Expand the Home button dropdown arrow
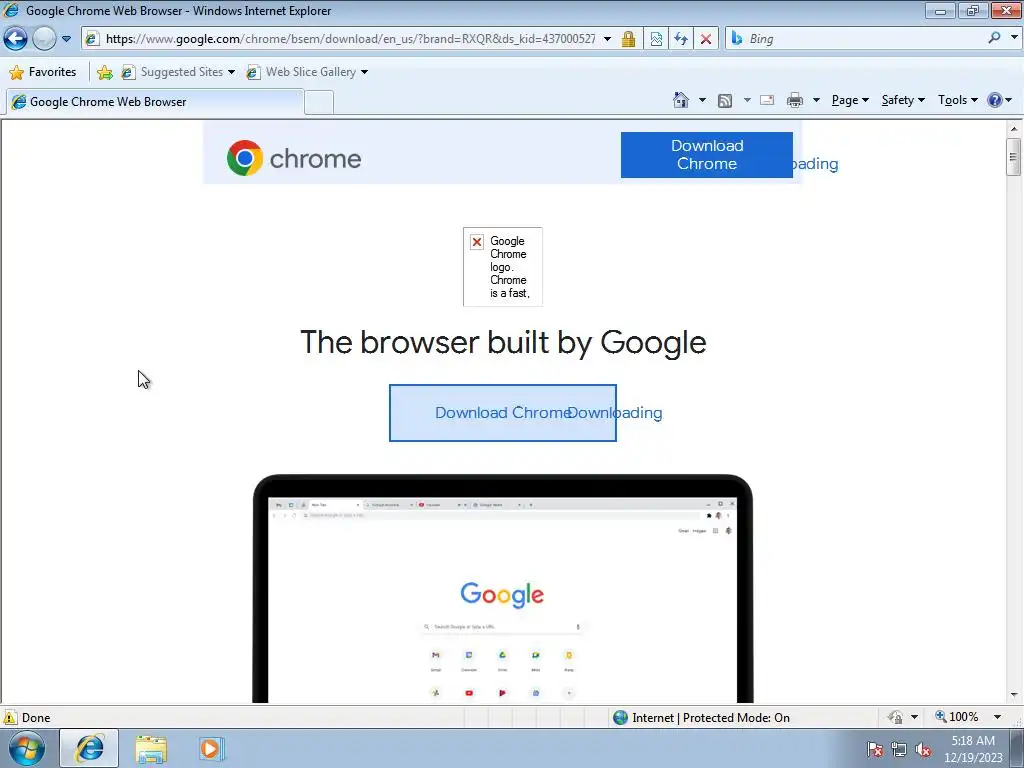1024x768 pixels. [702, 100]
